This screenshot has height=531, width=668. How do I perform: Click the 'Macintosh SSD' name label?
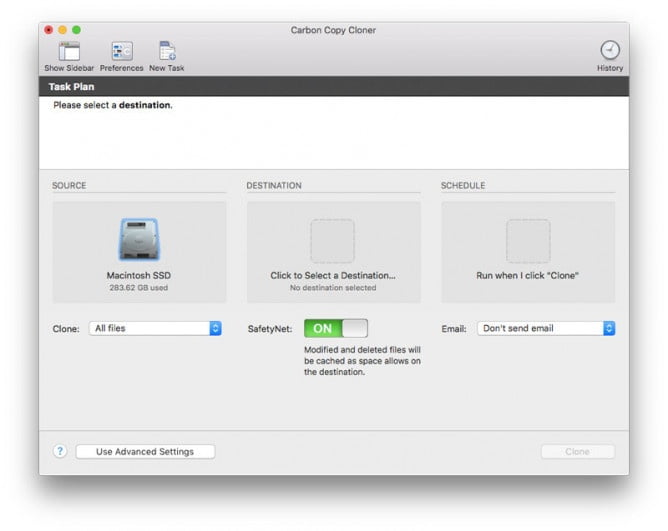pos(139,276)
